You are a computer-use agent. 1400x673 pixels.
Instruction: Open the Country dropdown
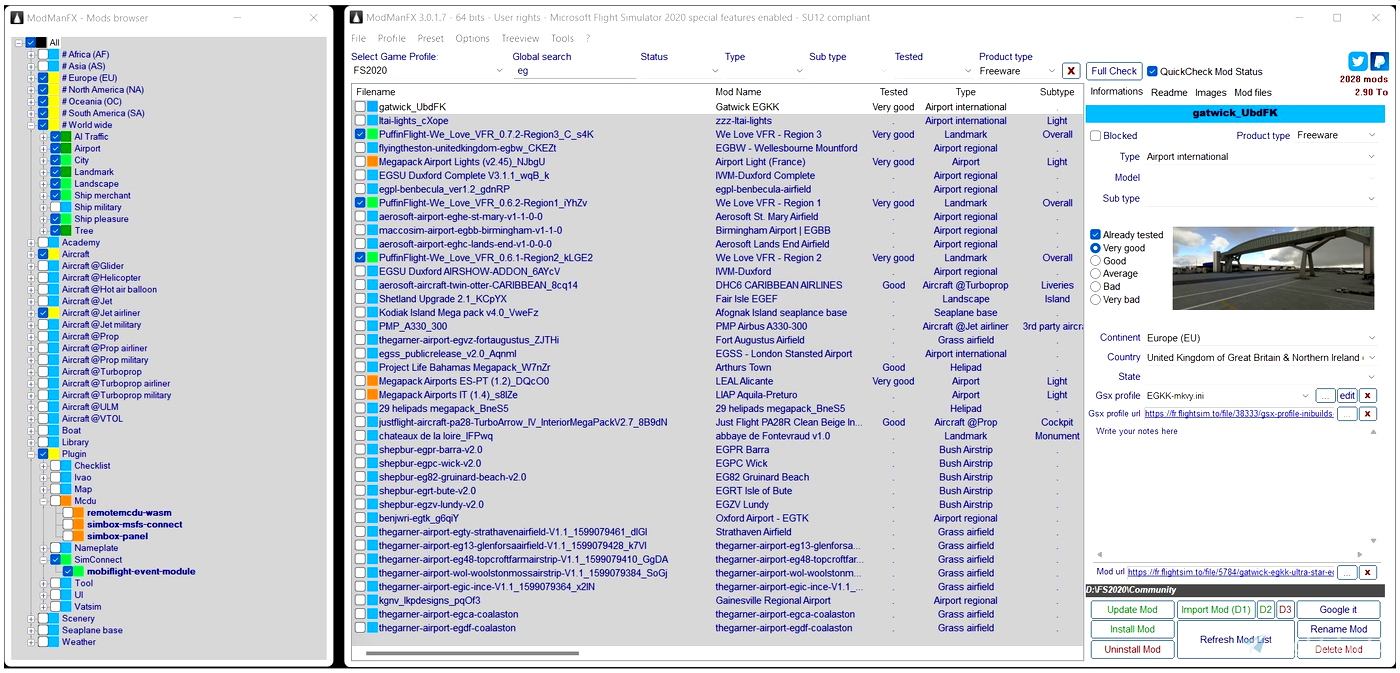point(1262,357)
